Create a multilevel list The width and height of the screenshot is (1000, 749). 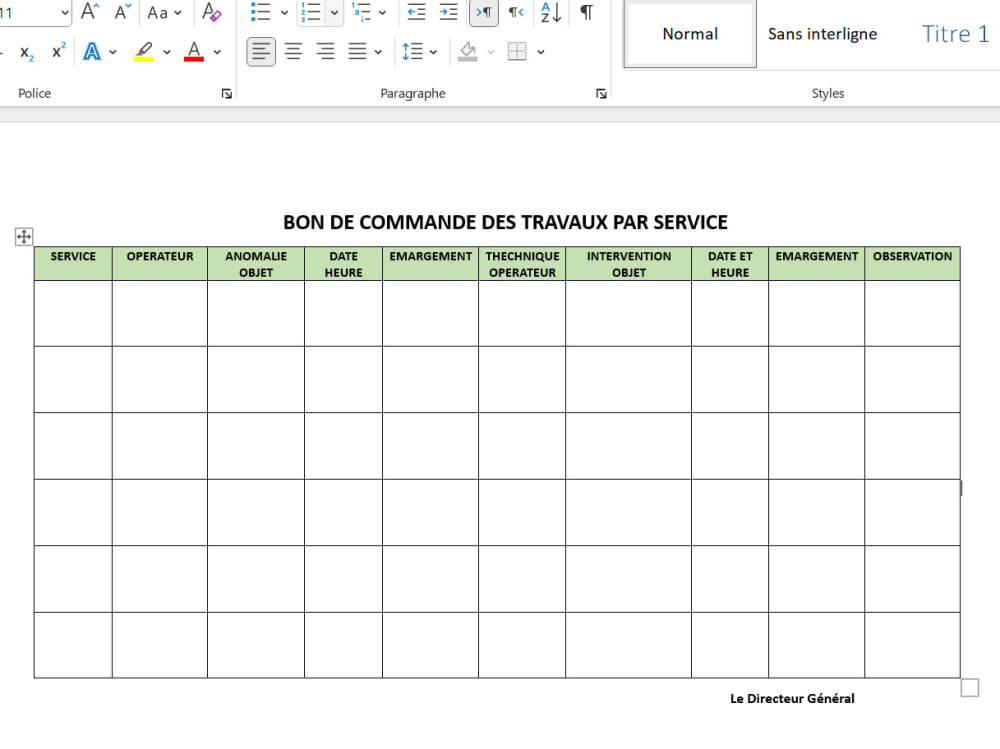[362, 11]
